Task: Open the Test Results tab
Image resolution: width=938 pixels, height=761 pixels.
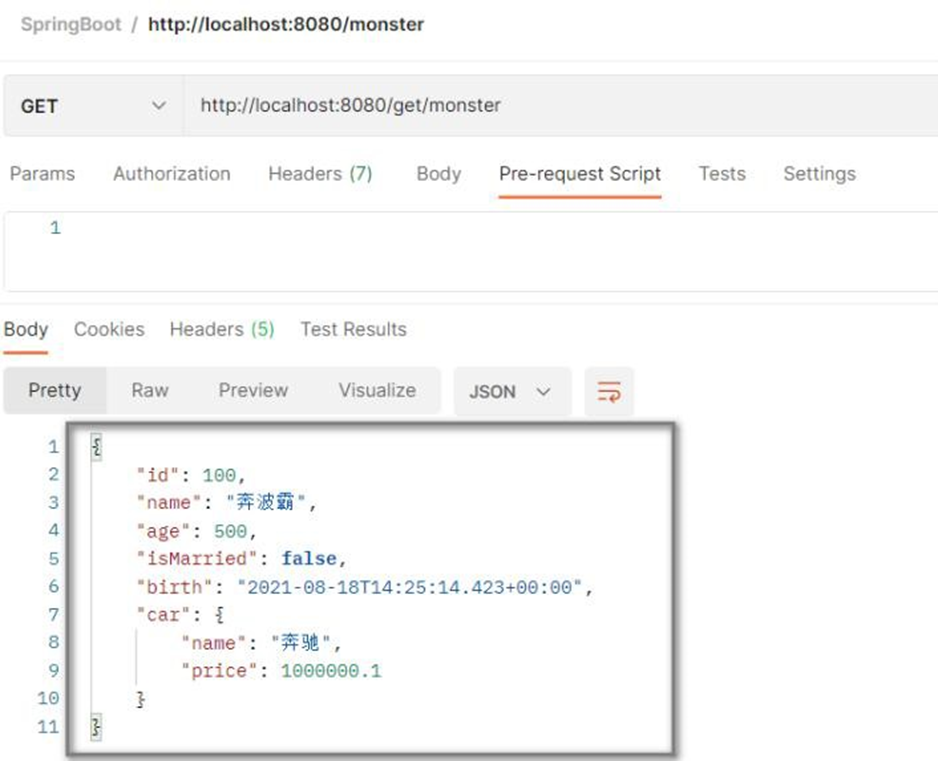Action: coord(353,330)
